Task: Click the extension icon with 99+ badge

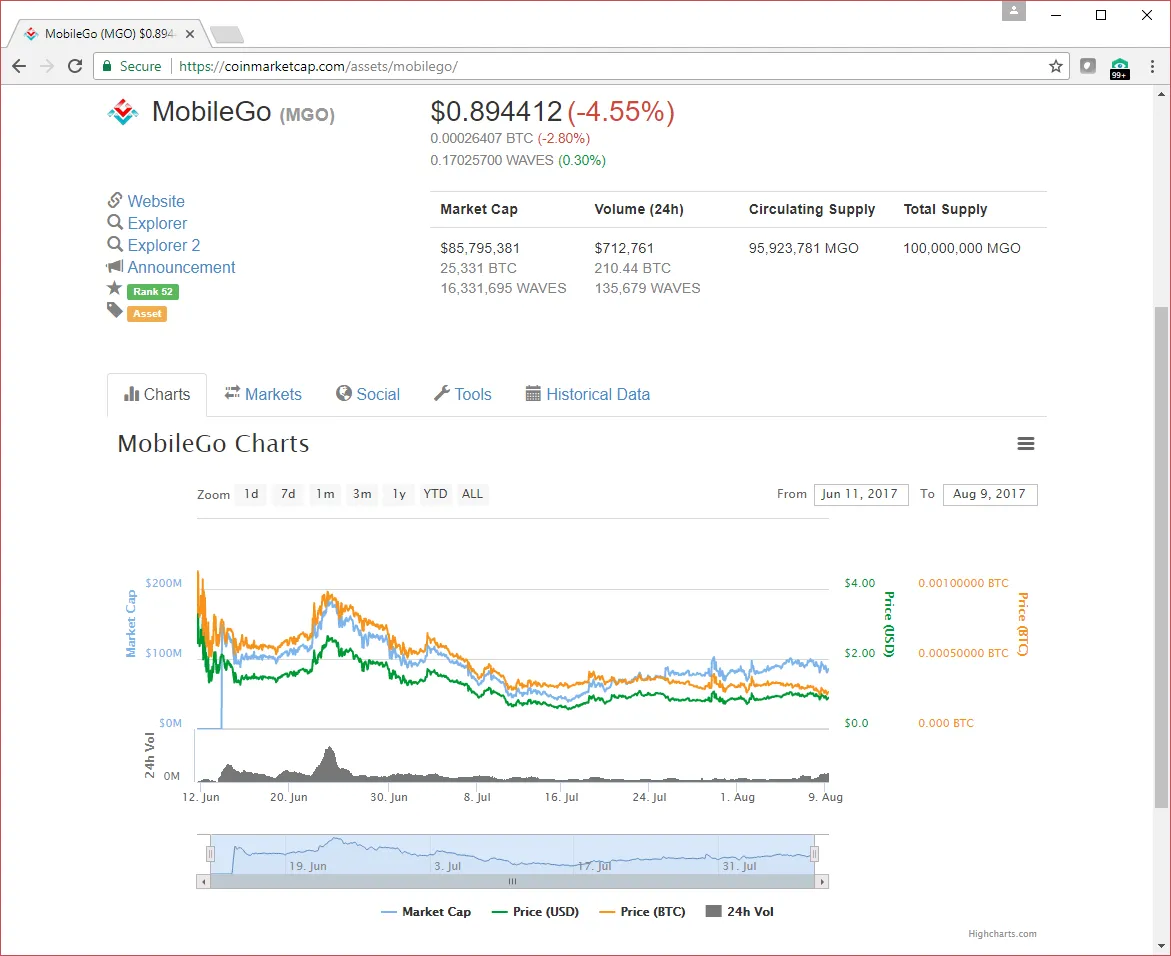Action: [1119, 67]
